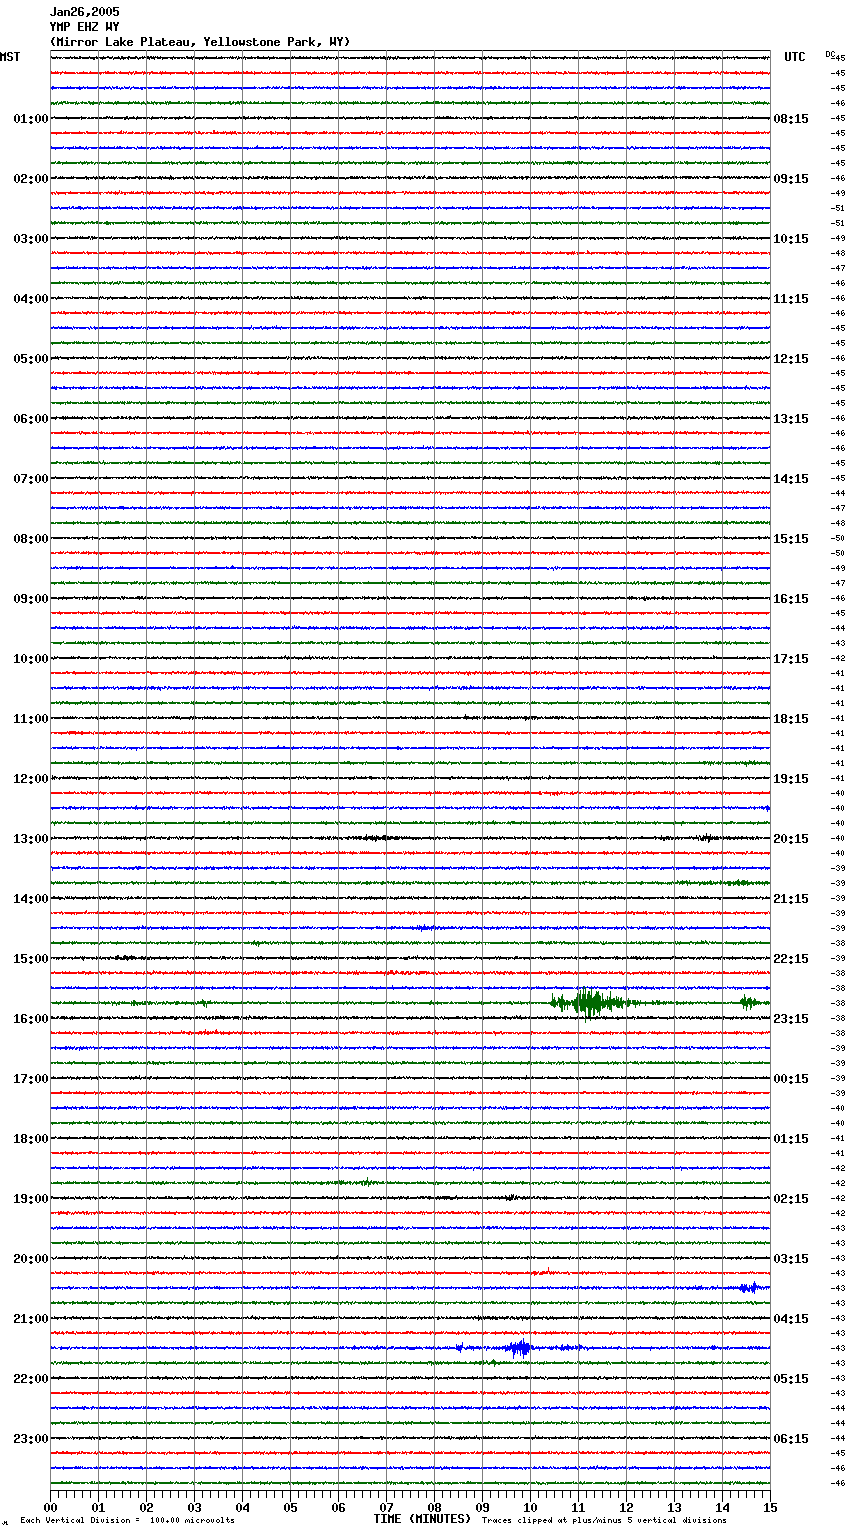Screen dimensions: 850x1534
Task: Select the 17:00 MST time label
Action: pyautogui.click(x=31, y=1079)
